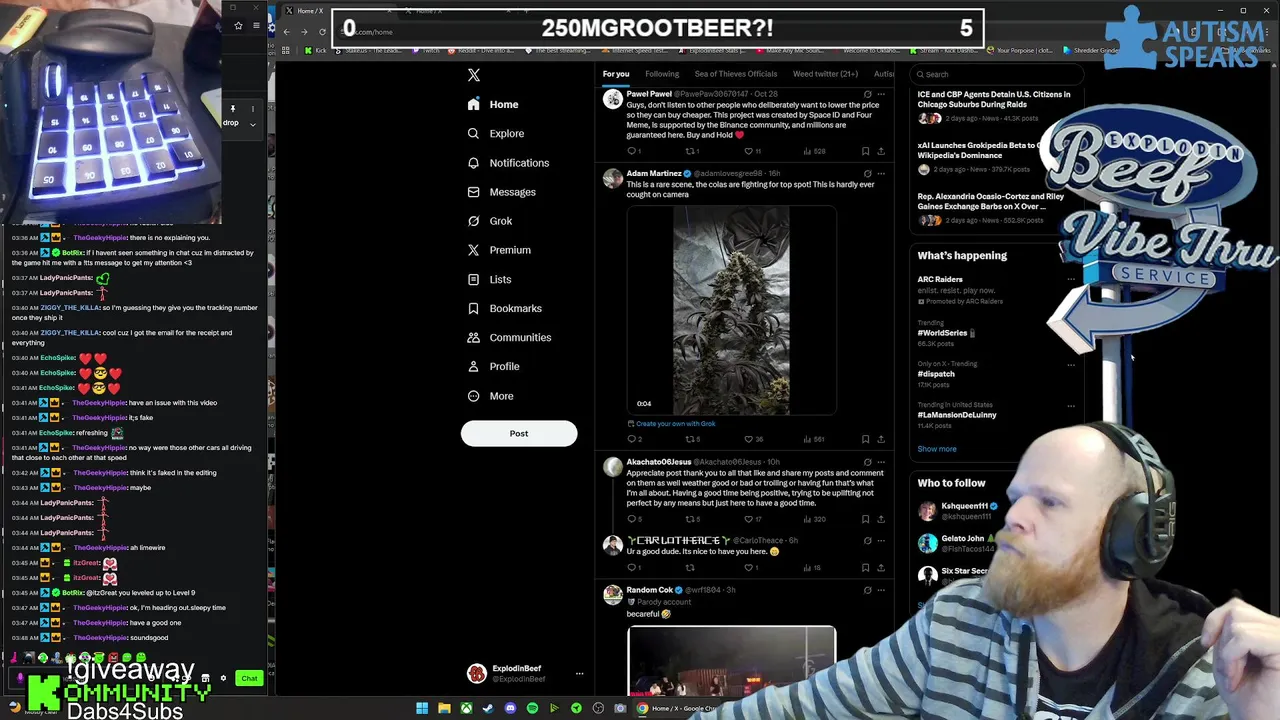
Task: Open options for #LaMansionDeLuinny trend
Action: [1071, 406]
